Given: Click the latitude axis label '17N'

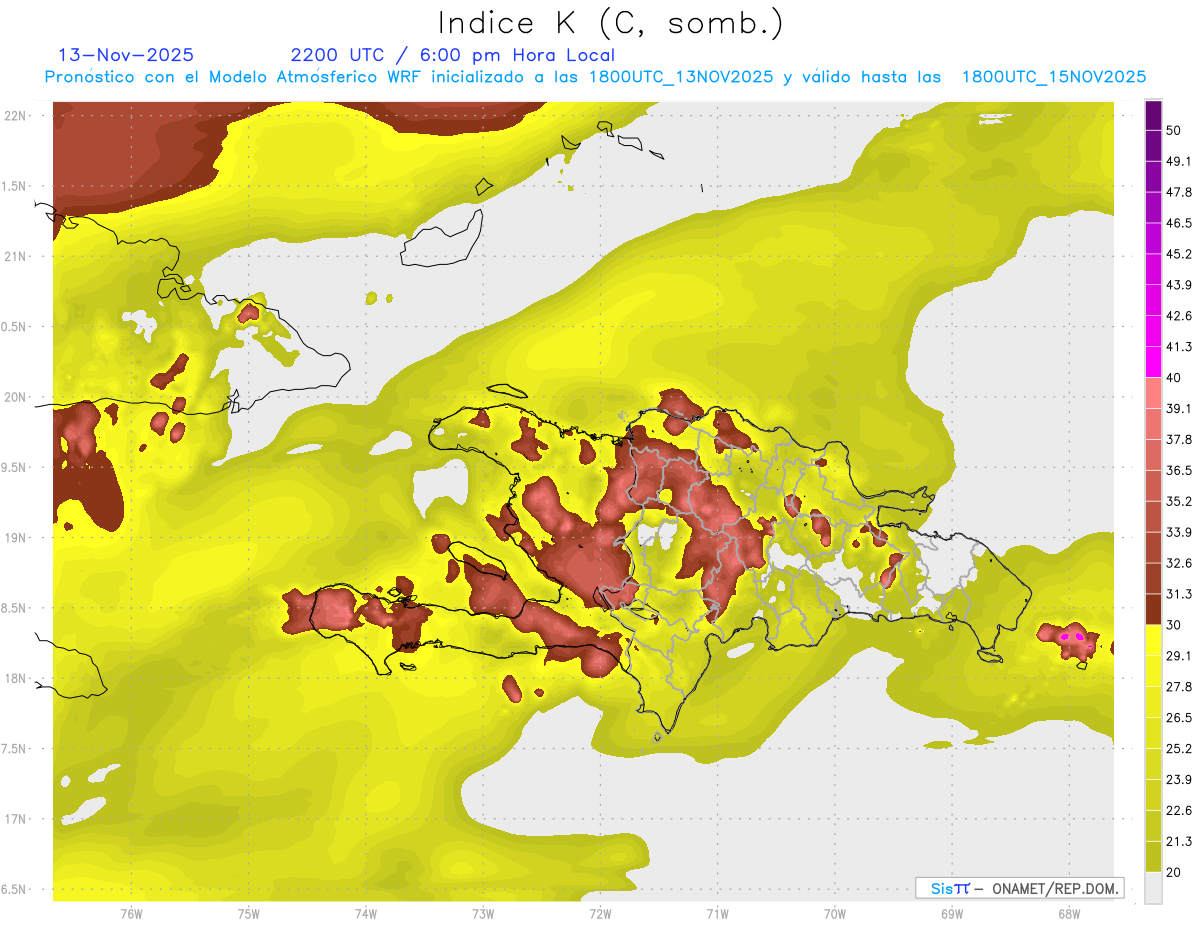Looking at the screenshot, I should pyautogui.click(x=14, y=819).
